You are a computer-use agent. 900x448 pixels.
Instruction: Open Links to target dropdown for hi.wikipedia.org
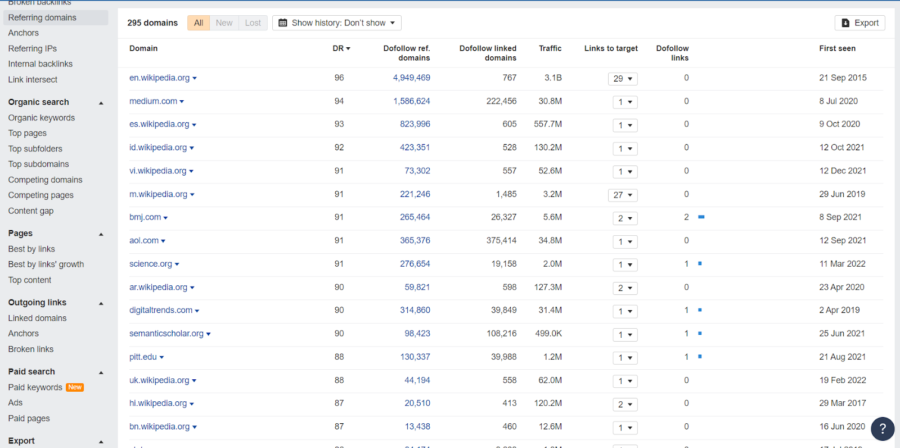point(625,404)
